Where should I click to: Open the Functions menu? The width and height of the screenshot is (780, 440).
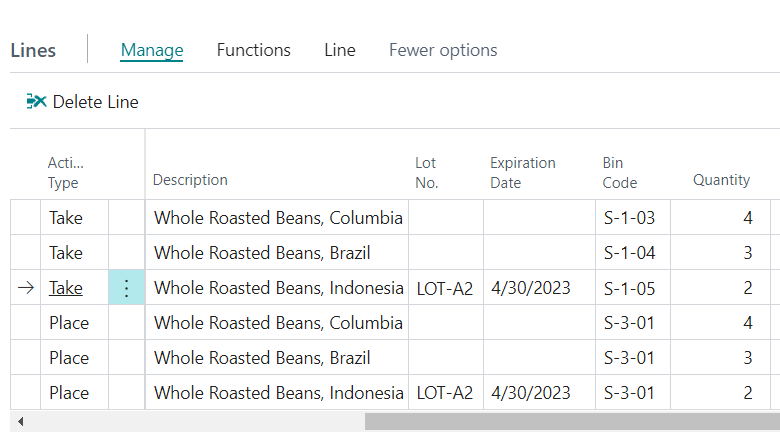click(254, 50)
